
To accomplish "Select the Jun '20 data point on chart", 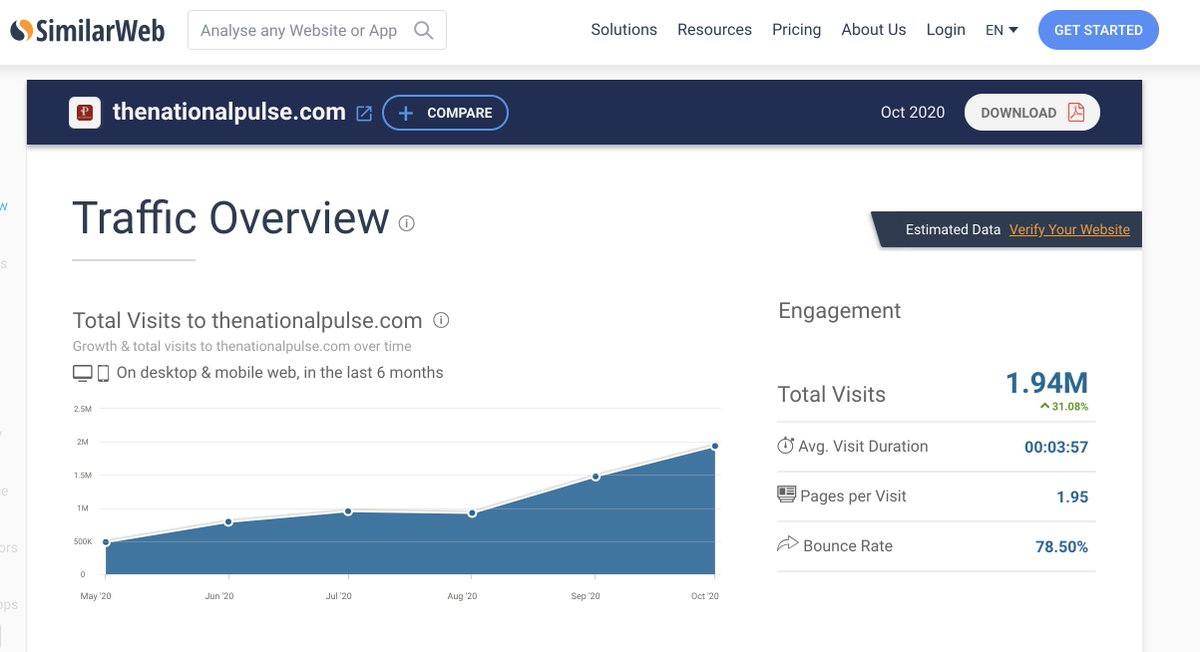I will click(229, 522).
